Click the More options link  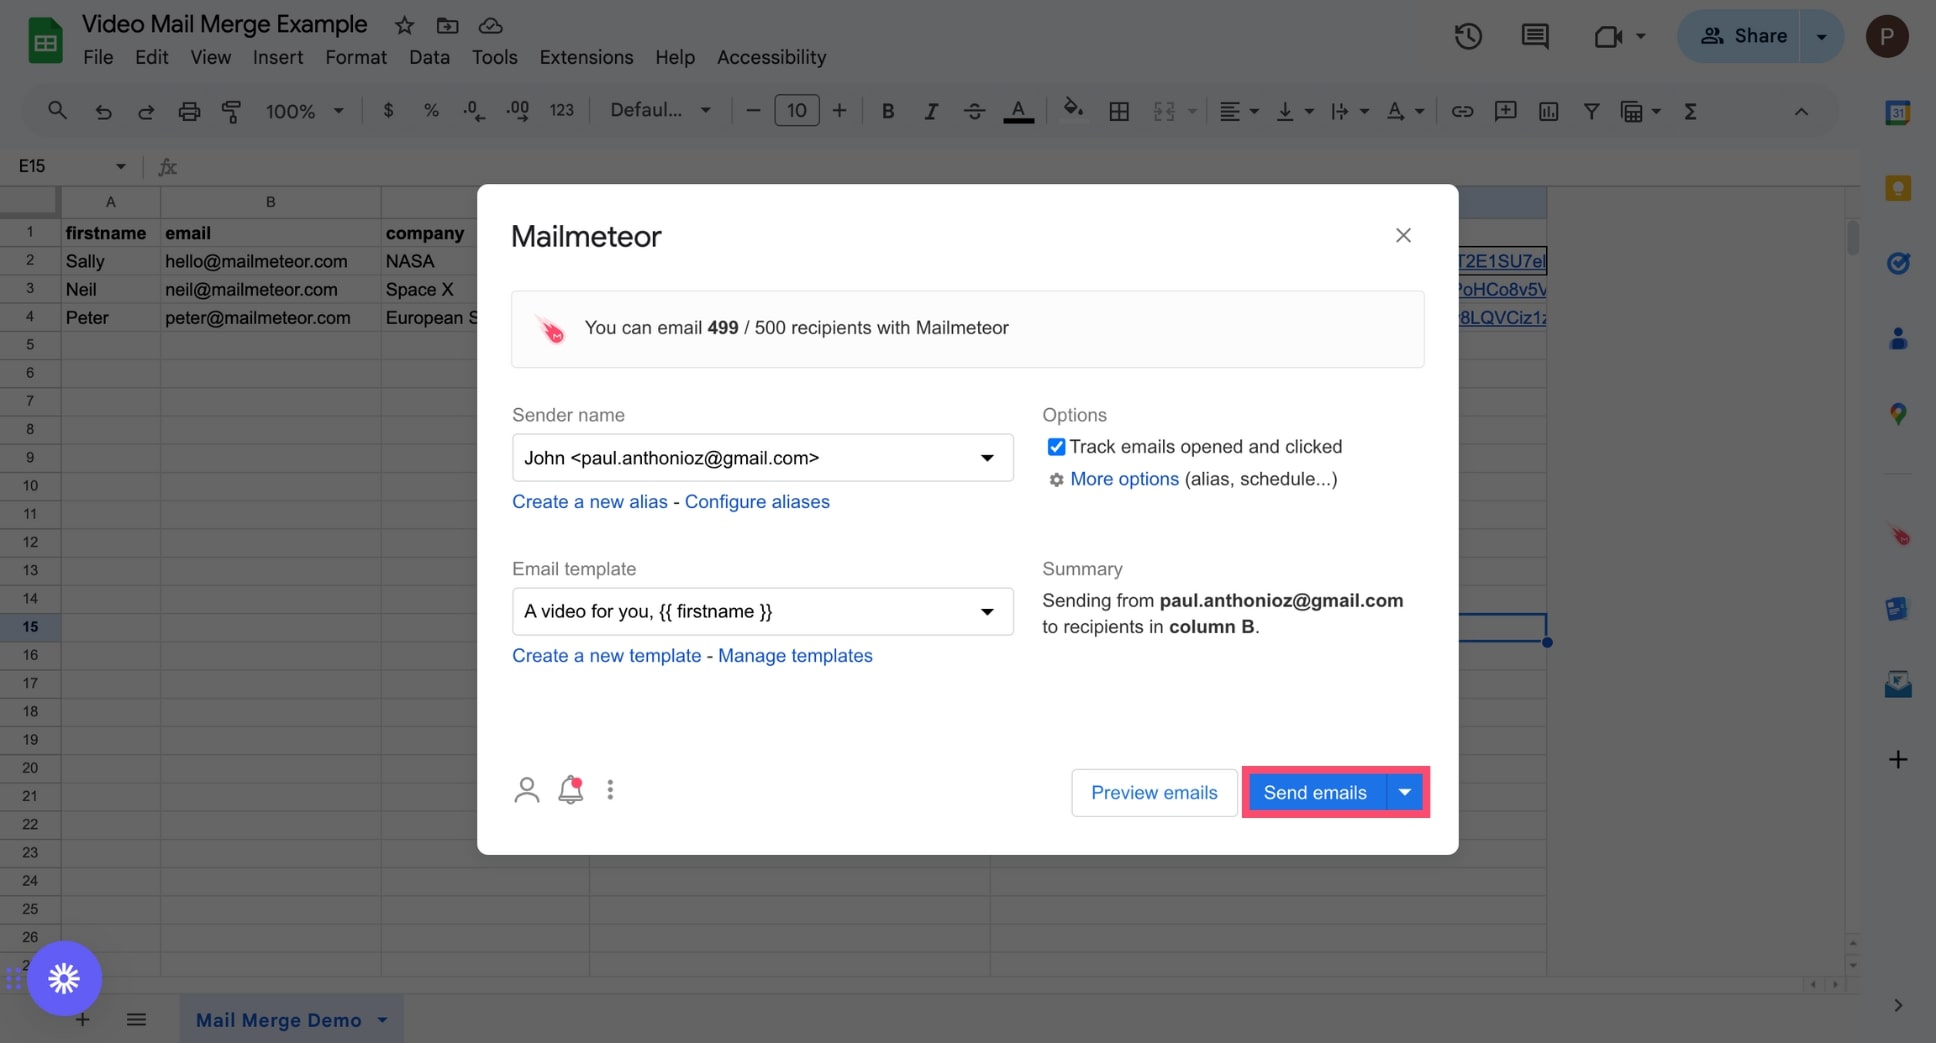[1124, 479]
